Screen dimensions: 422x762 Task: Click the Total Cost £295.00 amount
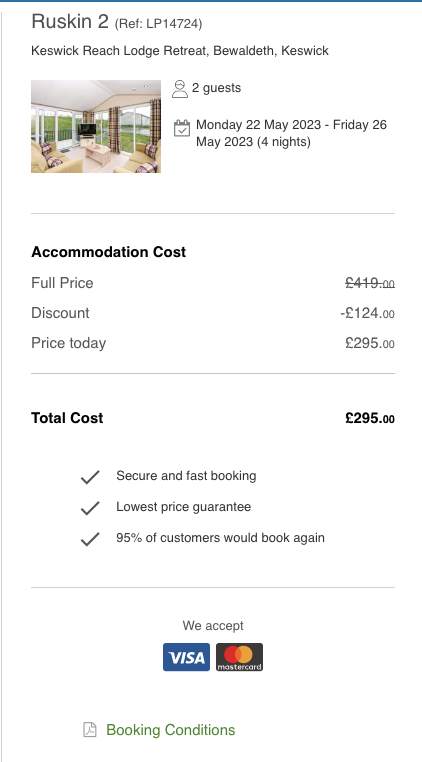370,418
